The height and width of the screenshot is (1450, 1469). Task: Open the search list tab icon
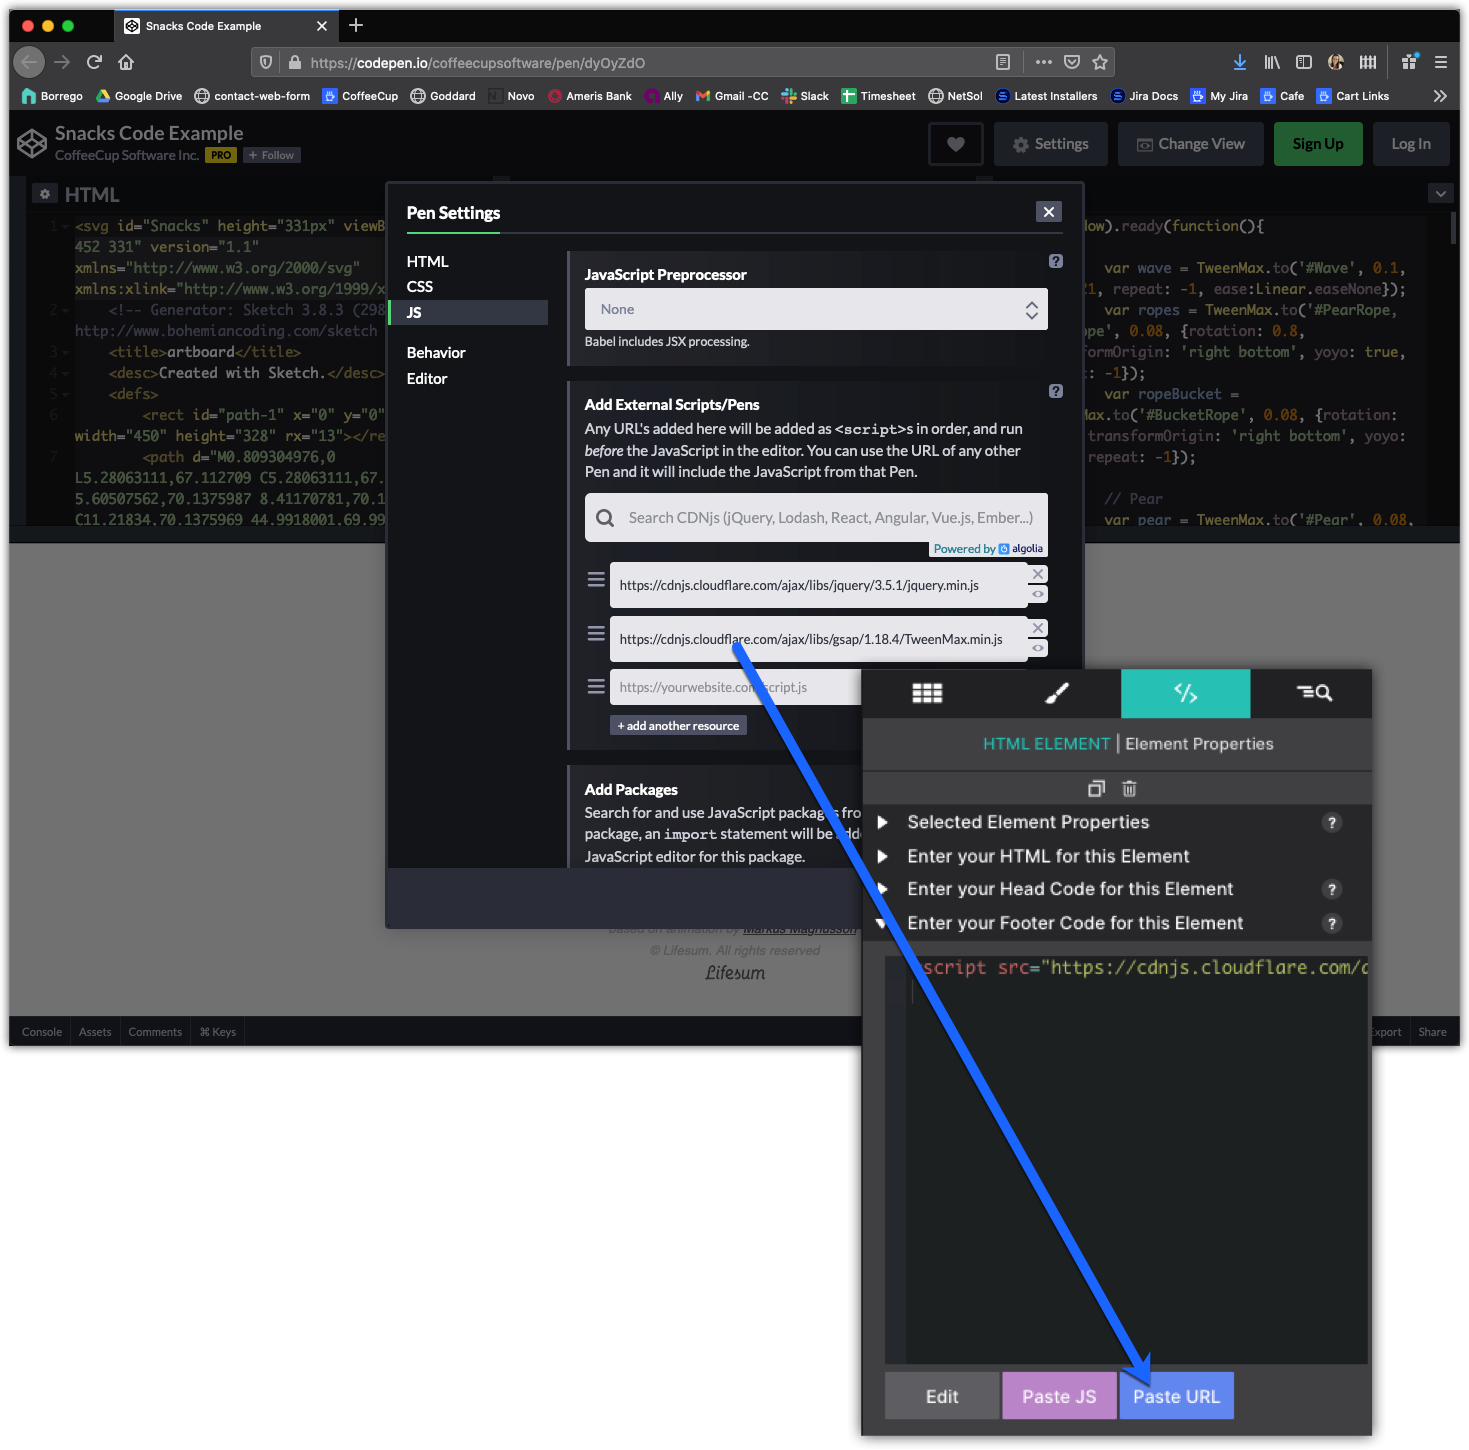pyautogui.click(x=1313, y=693)
